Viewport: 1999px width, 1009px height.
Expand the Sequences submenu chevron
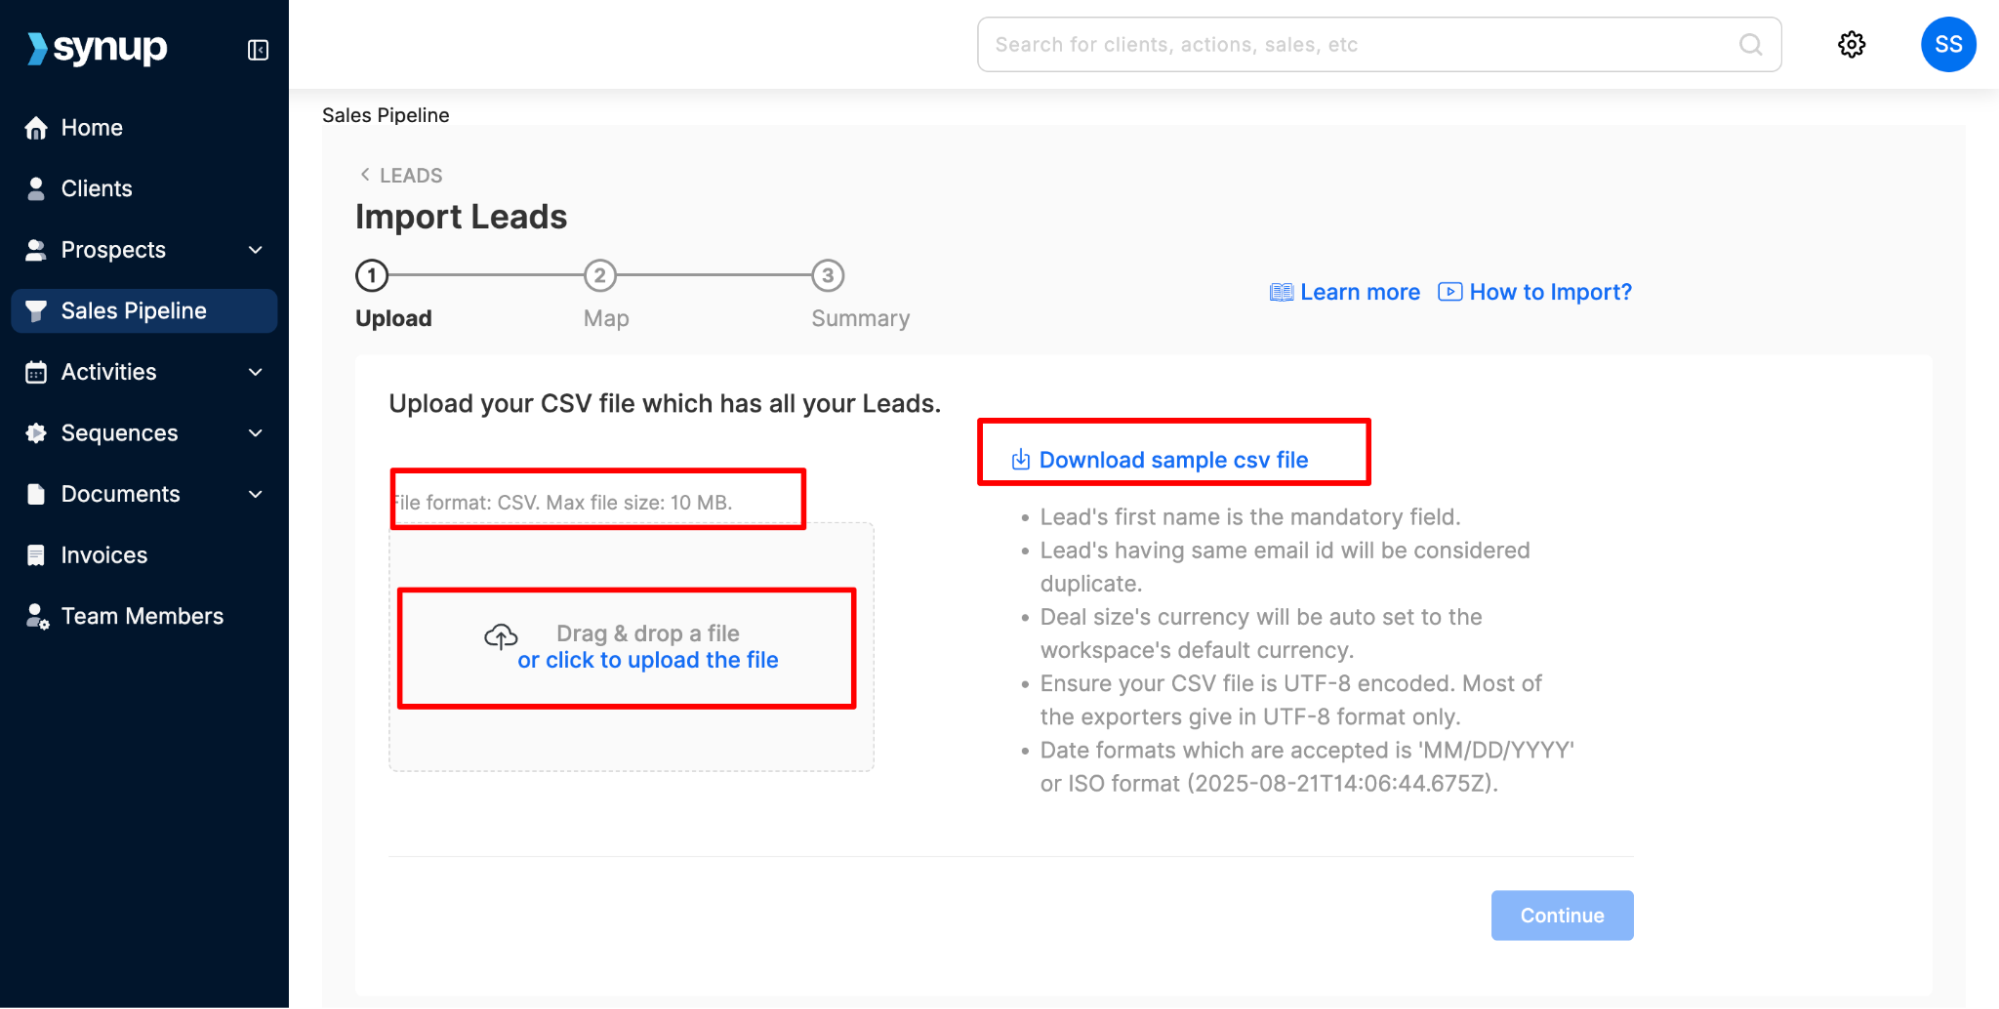(x=256, y=433)
